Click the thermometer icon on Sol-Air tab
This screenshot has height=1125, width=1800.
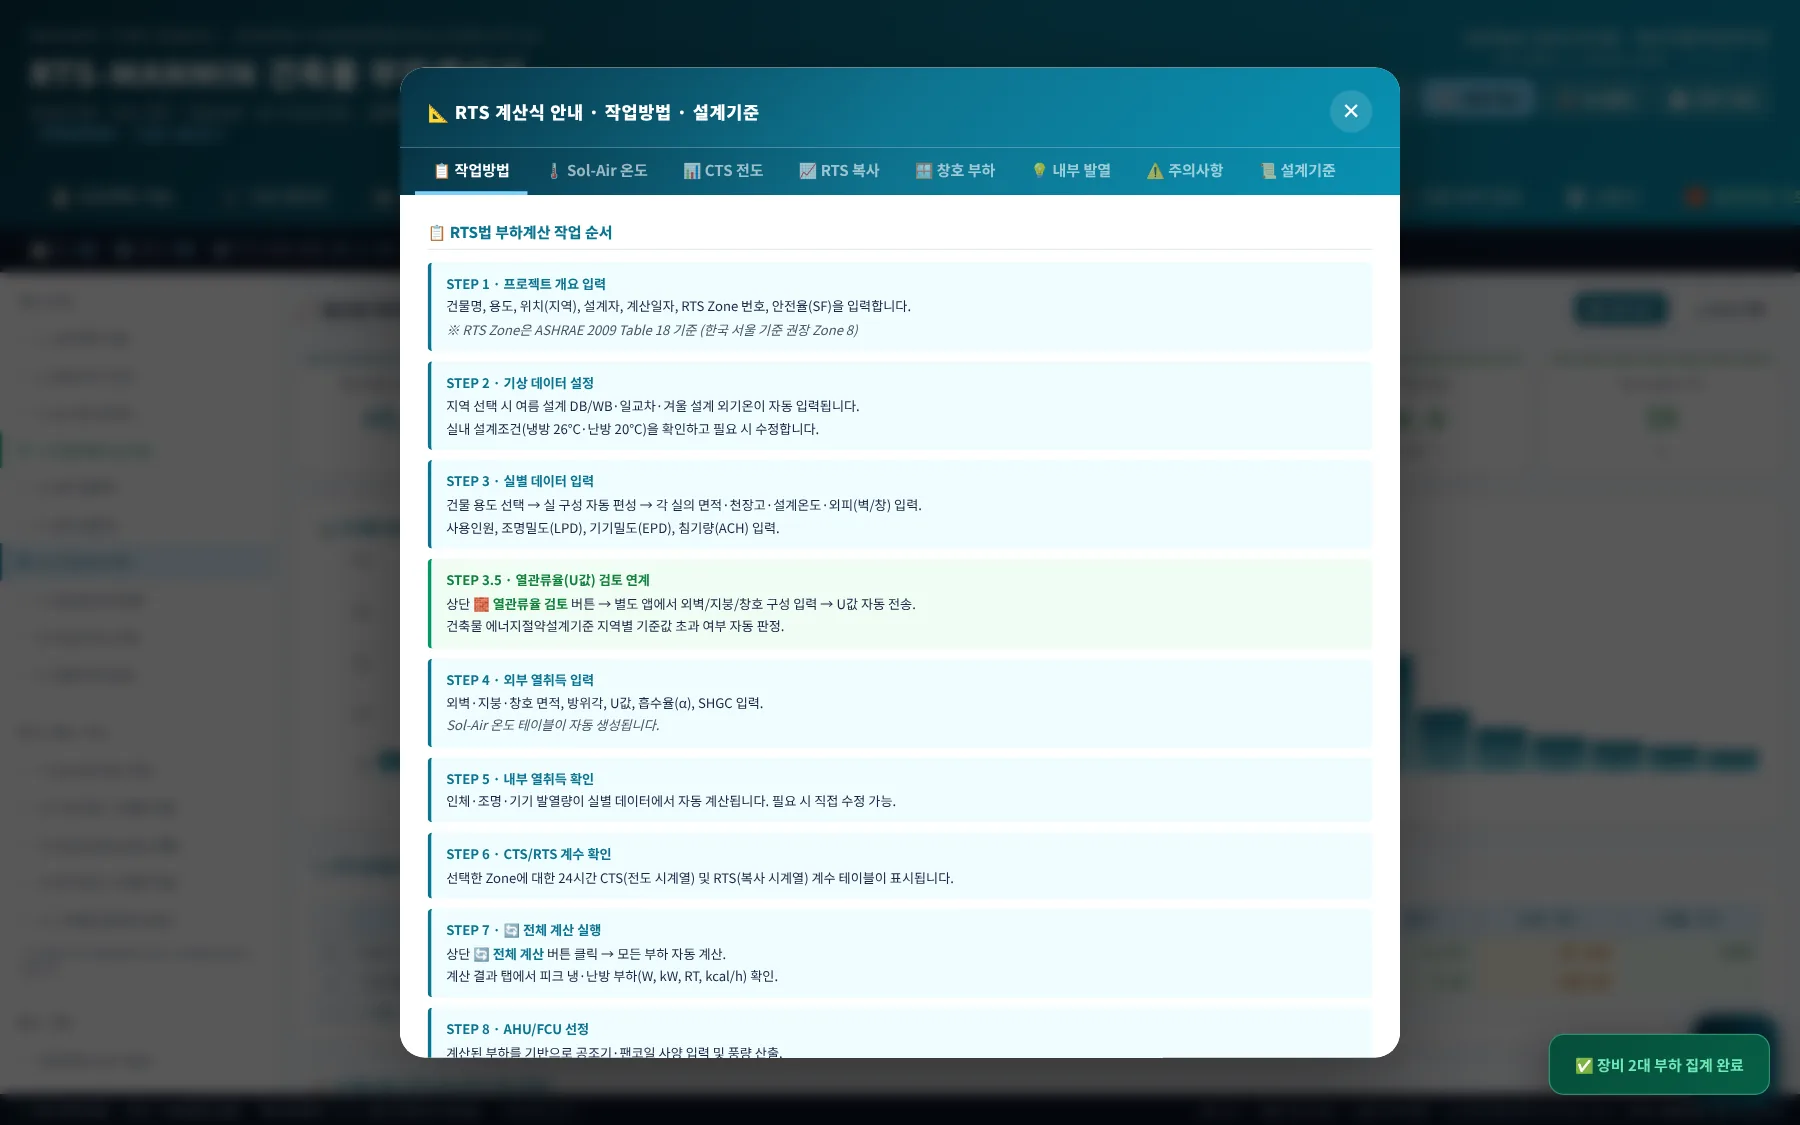554,171
